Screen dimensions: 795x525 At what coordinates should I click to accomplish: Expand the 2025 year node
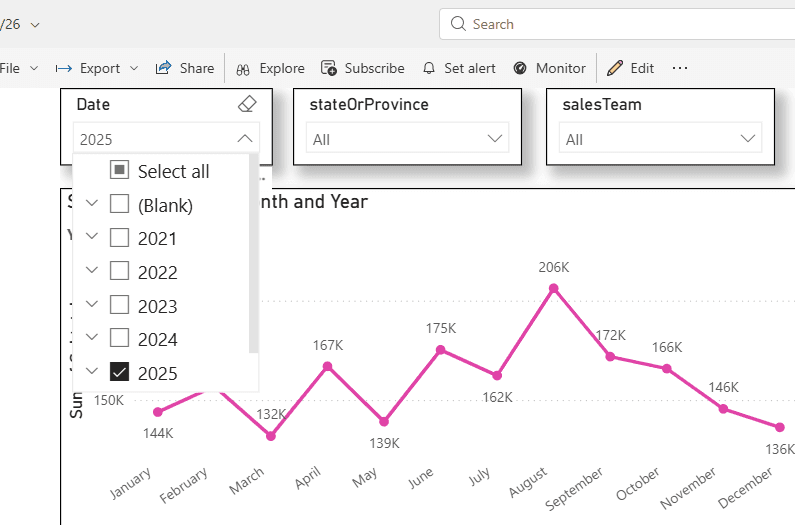click(92, 371)
